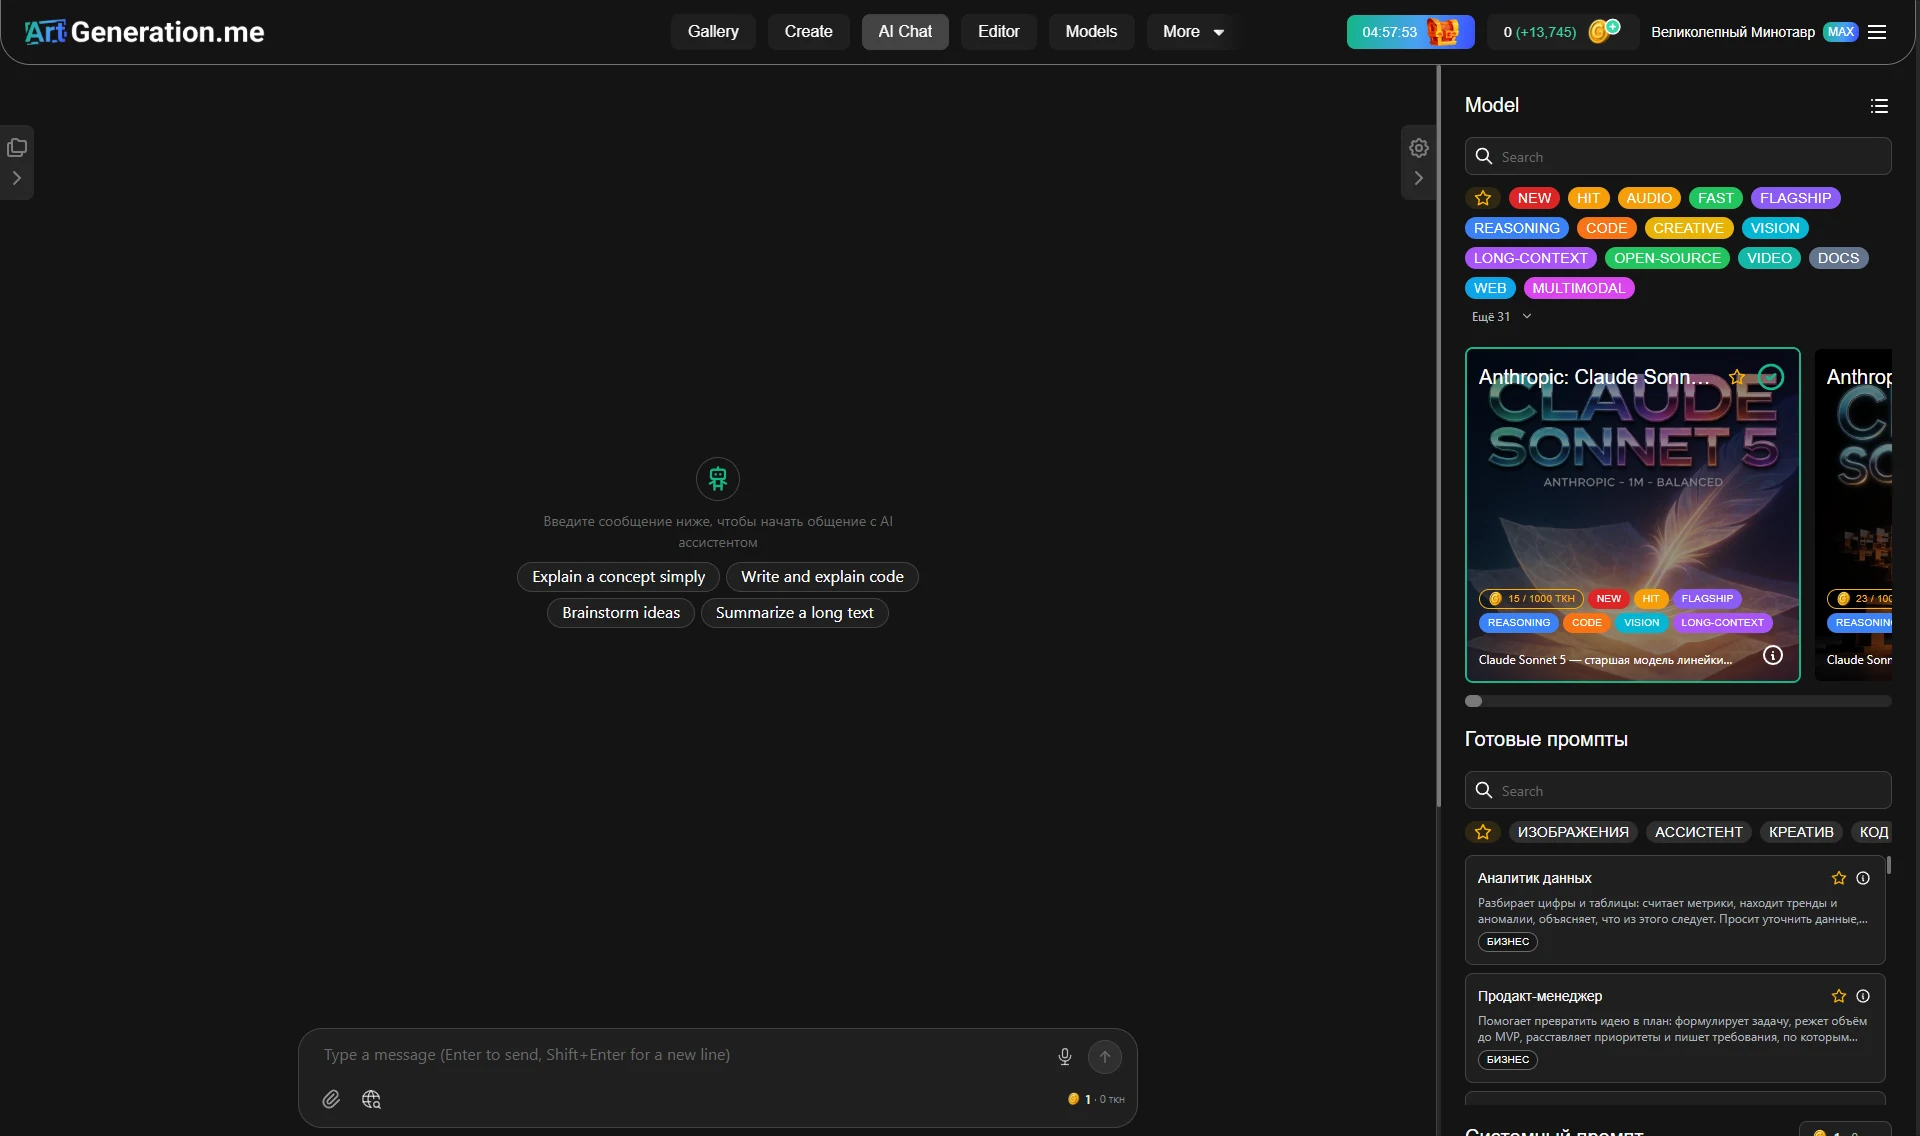Open info icon on Claude Sonnet 5 card

coord(1773,655)
